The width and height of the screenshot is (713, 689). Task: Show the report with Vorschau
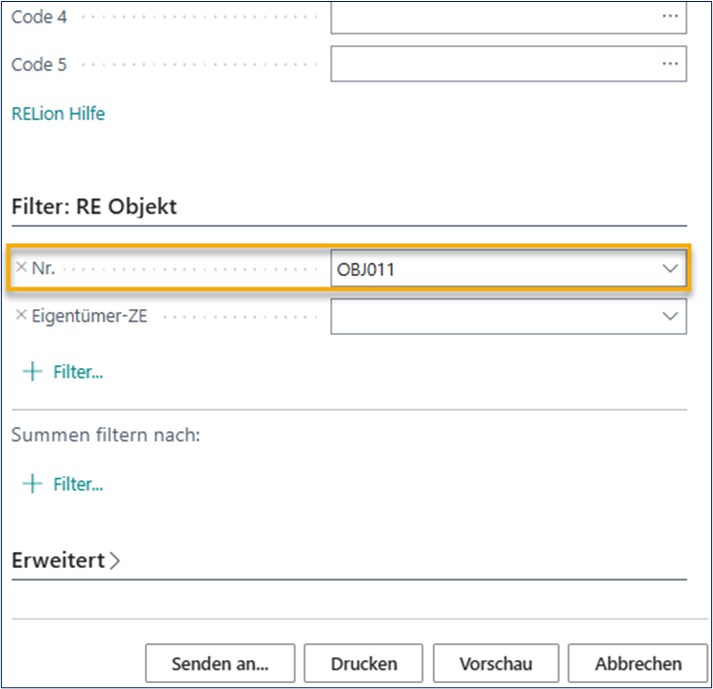(495, 663)
